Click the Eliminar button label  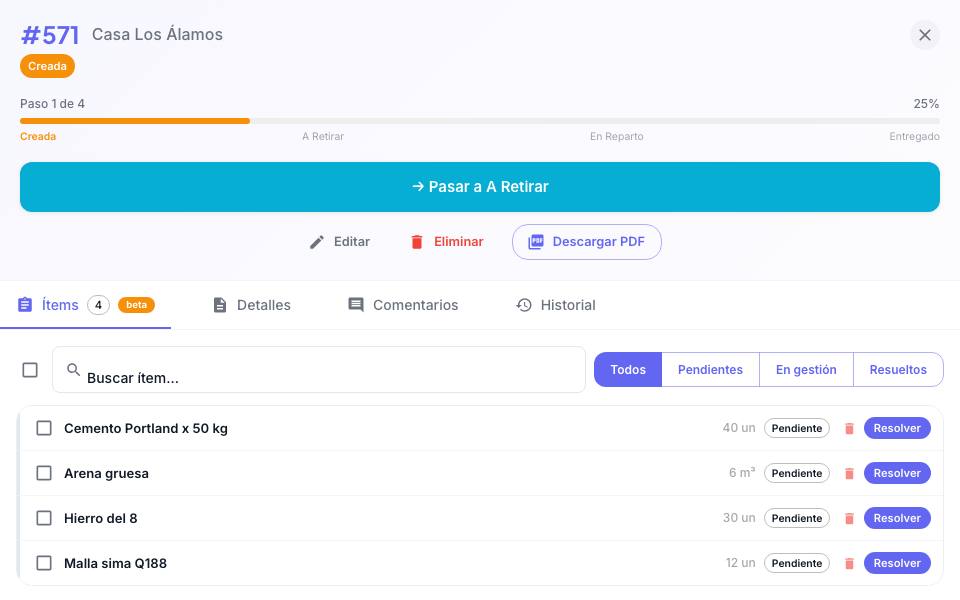tap(459, 242)
